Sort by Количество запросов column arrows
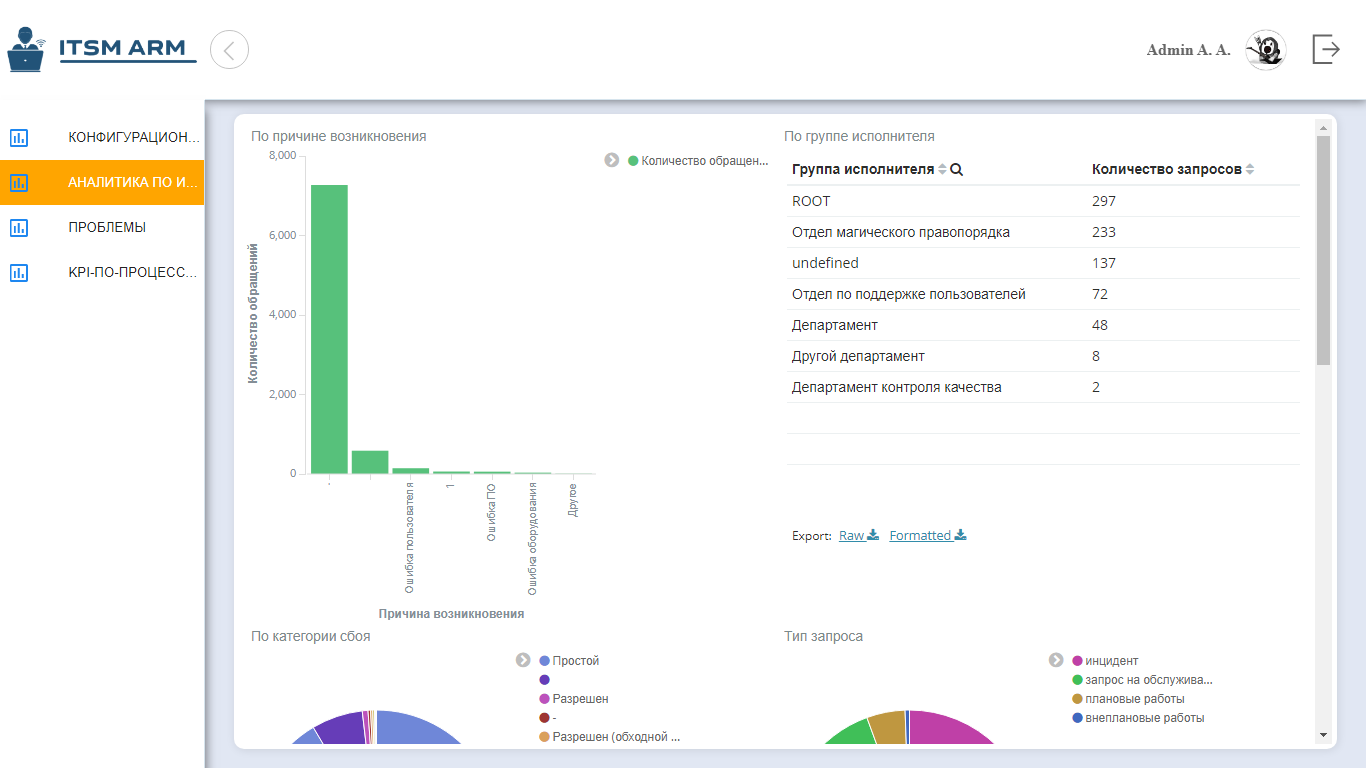 coord(1250,170)
